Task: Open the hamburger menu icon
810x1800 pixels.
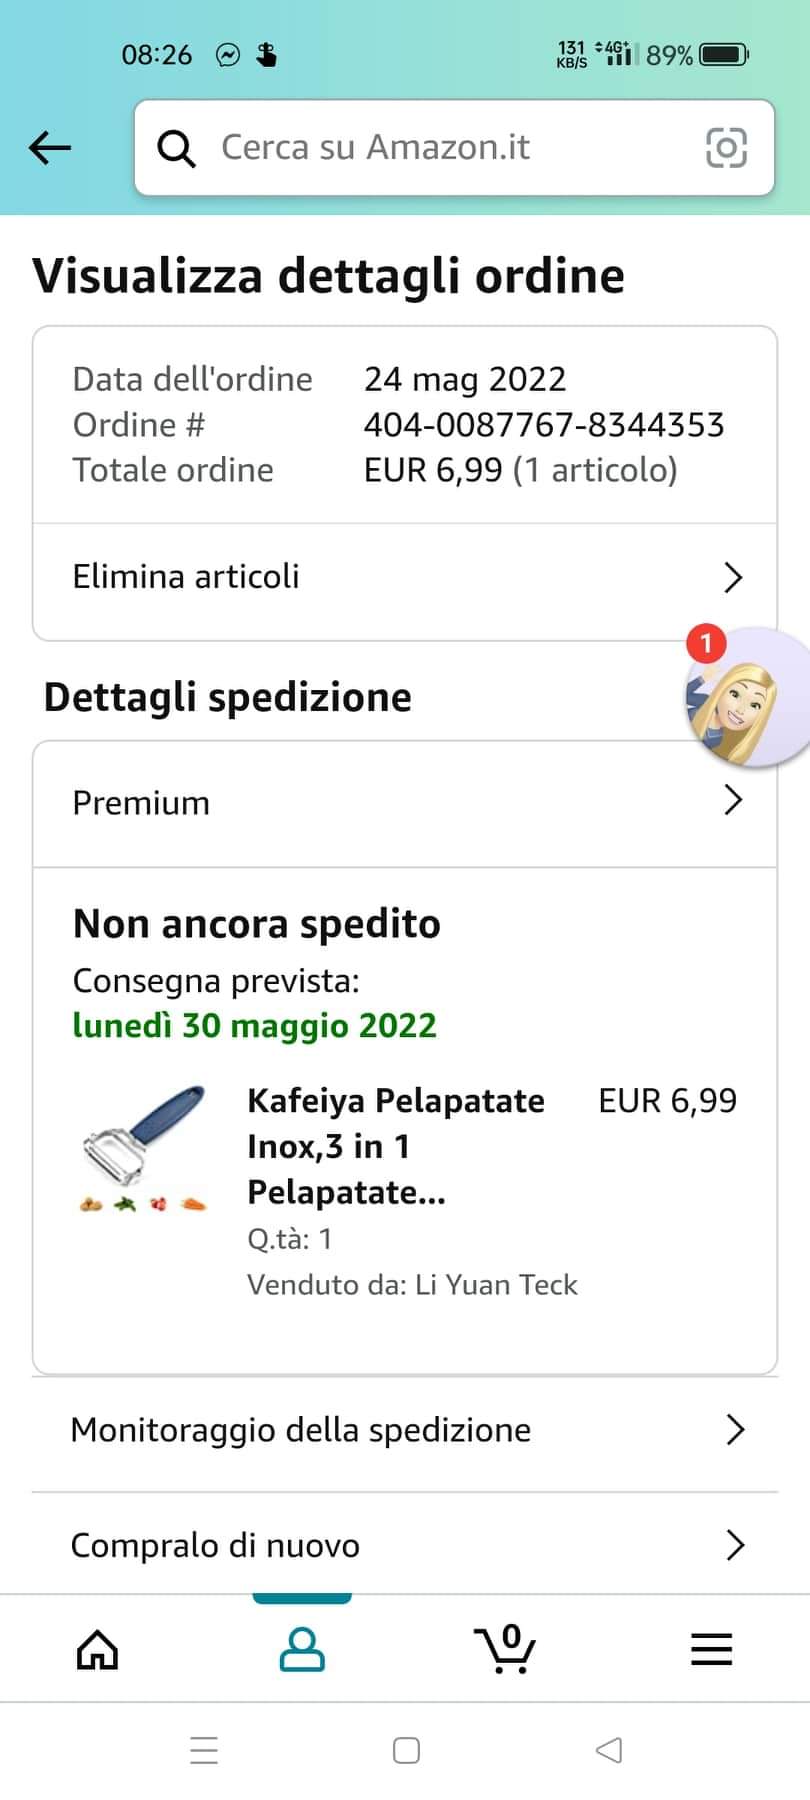Action: pos(711,1650)
